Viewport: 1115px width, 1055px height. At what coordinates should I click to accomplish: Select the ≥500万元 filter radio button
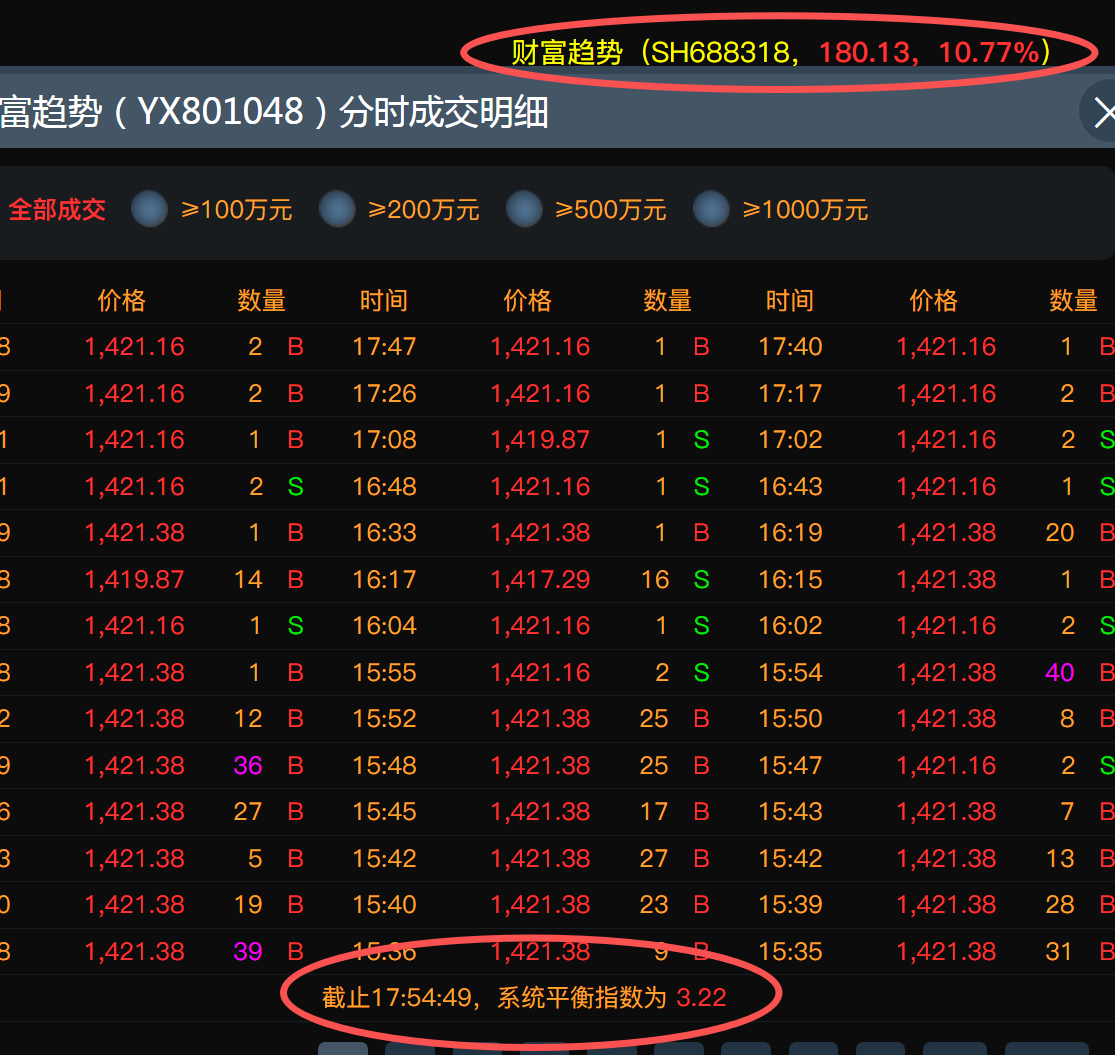pyautogui.click(x=524, y=209)
